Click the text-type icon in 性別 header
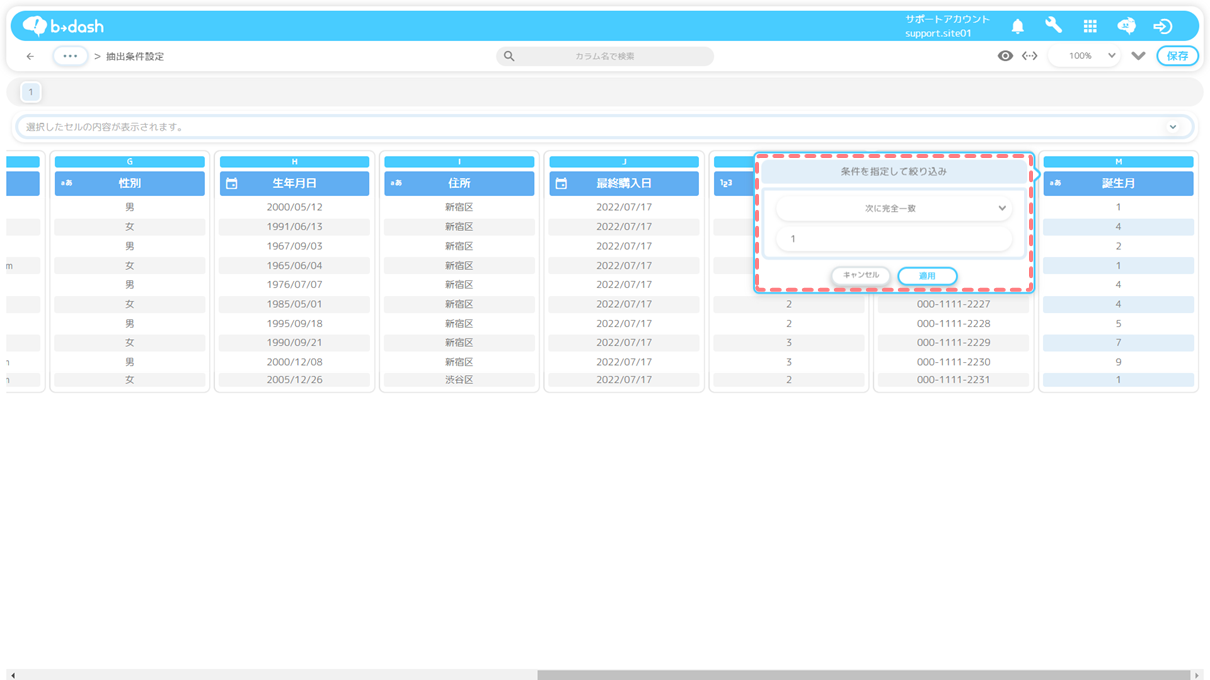The height and width of the screenshot is (680, 1210). (66, 184)
